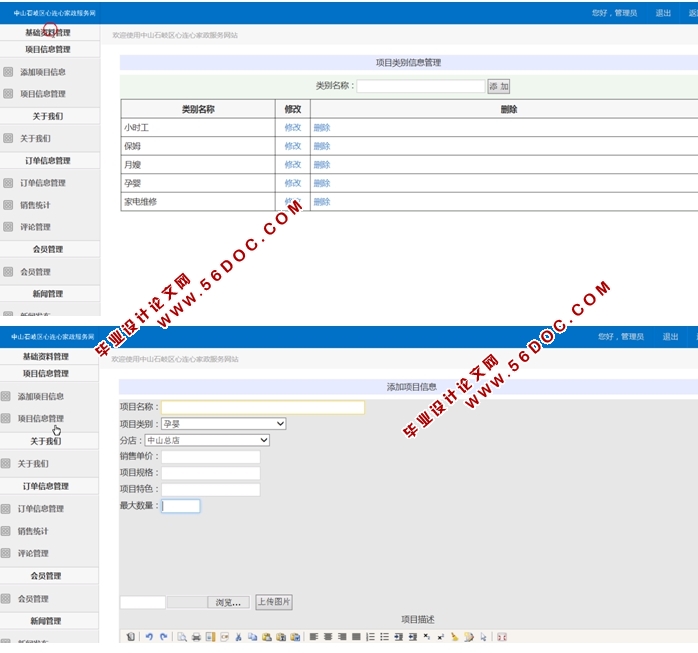This screenshot has height=653, width=698.
Task: Center-align text in the editor
Action: click(x=328, y=637)
